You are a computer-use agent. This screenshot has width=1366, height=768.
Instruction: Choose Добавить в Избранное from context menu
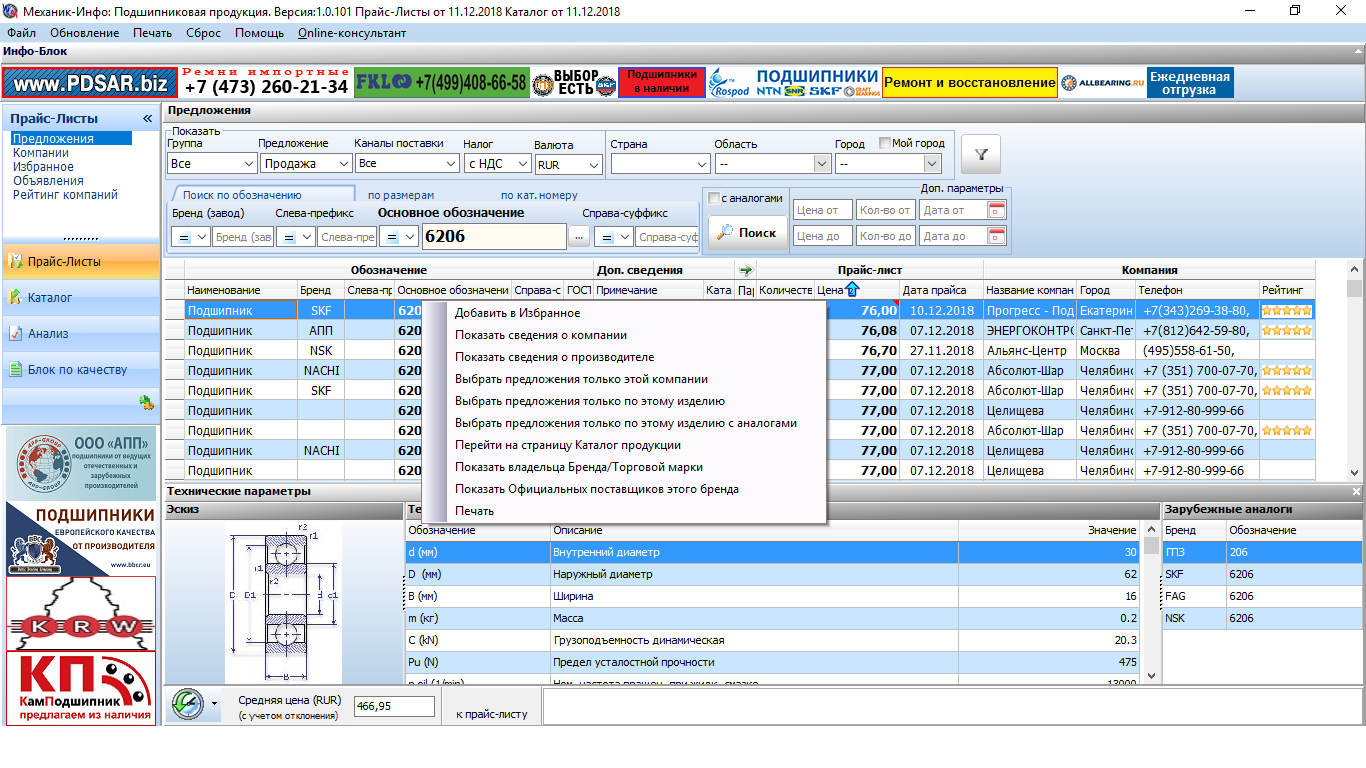(517, 313)
